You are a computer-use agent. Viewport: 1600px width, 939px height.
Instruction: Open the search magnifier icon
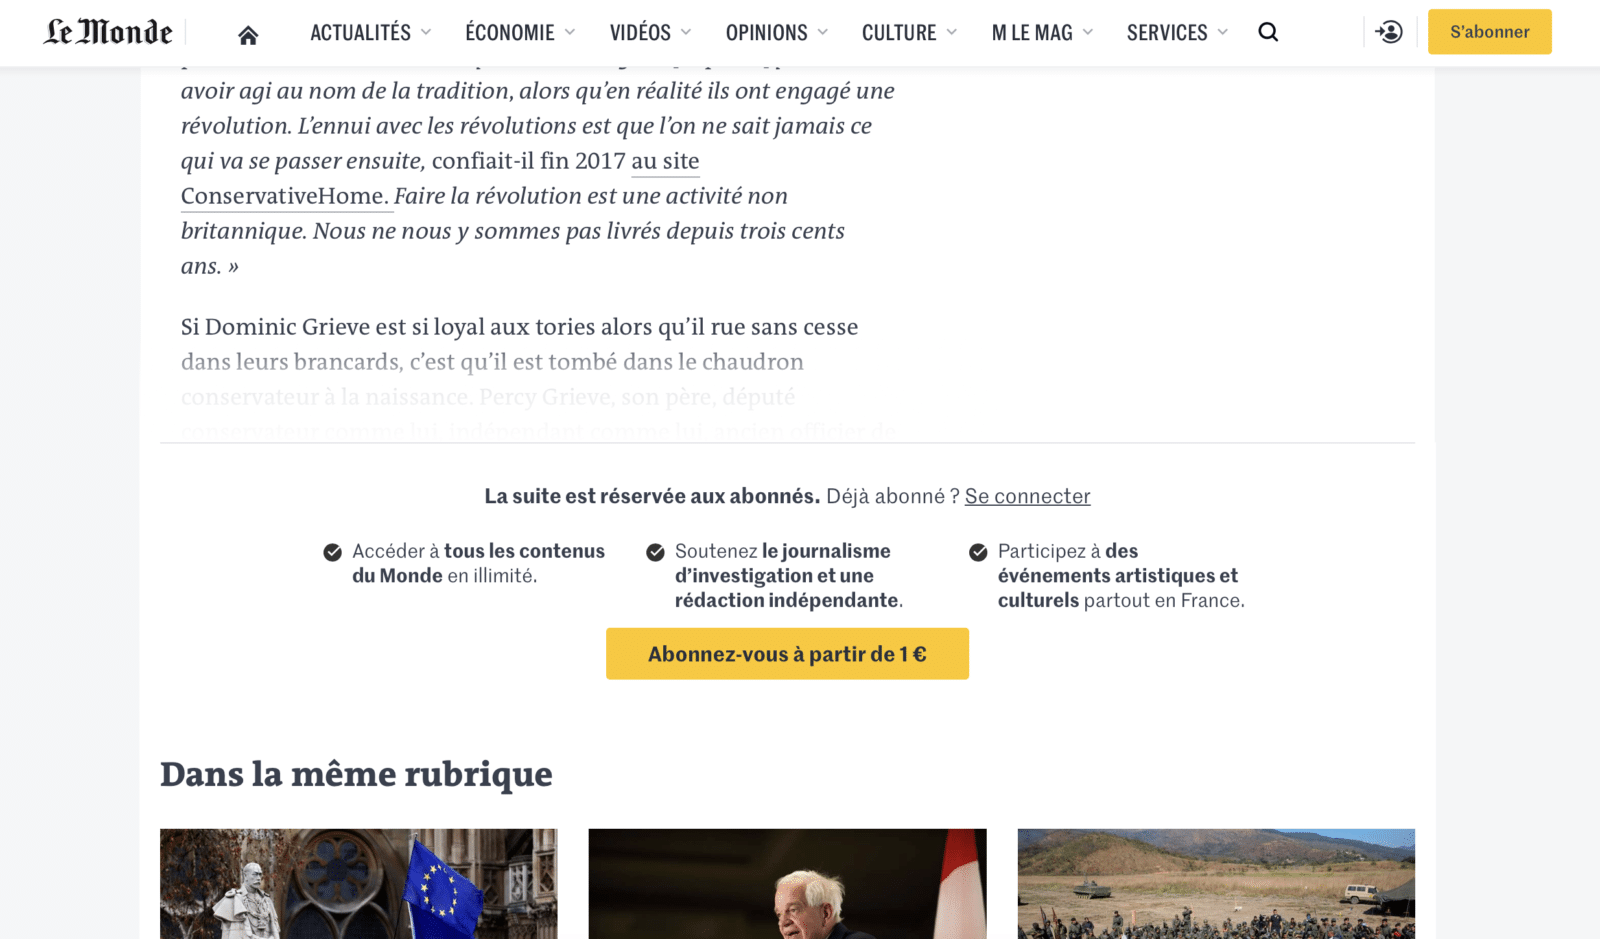click(1268, 32)
